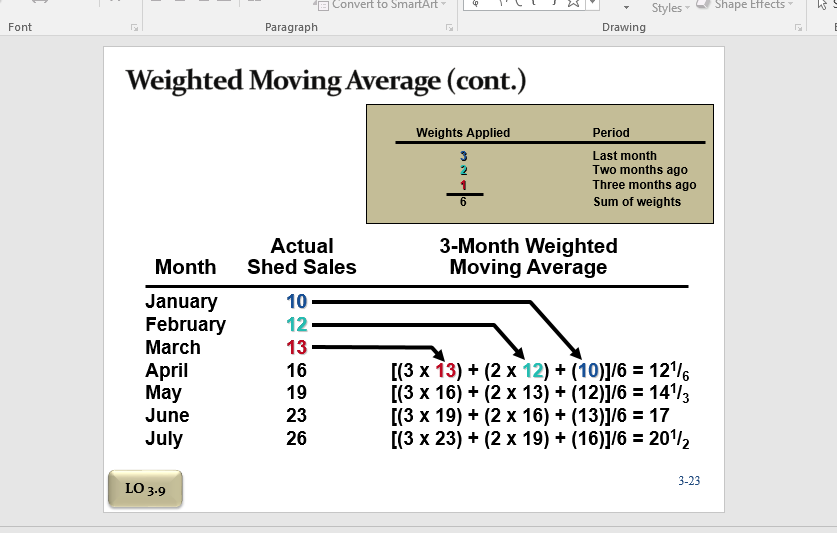Select the 'March' row label
The image size is (837, 533).
point(172,348)
